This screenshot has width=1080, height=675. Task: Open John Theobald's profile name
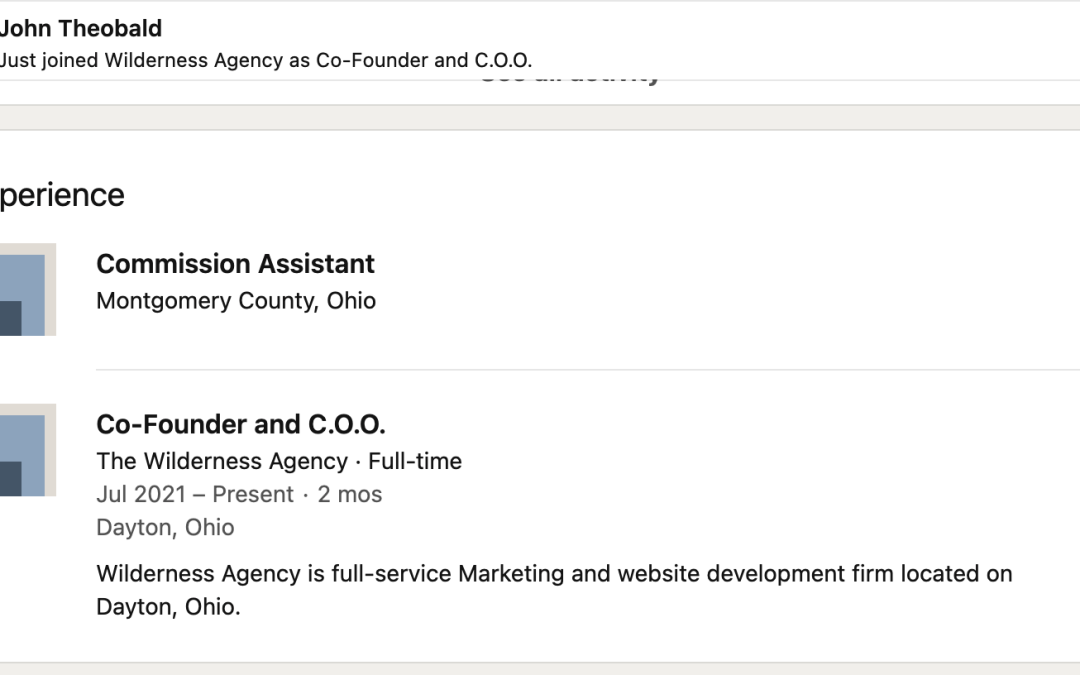point(80,28)
